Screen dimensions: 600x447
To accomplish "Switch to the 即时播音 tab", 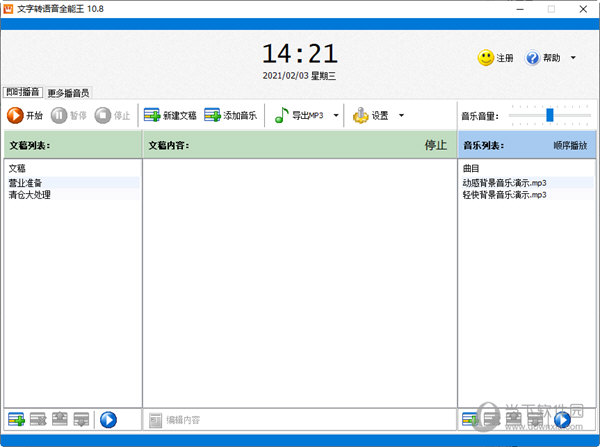I will coord(23,92).
